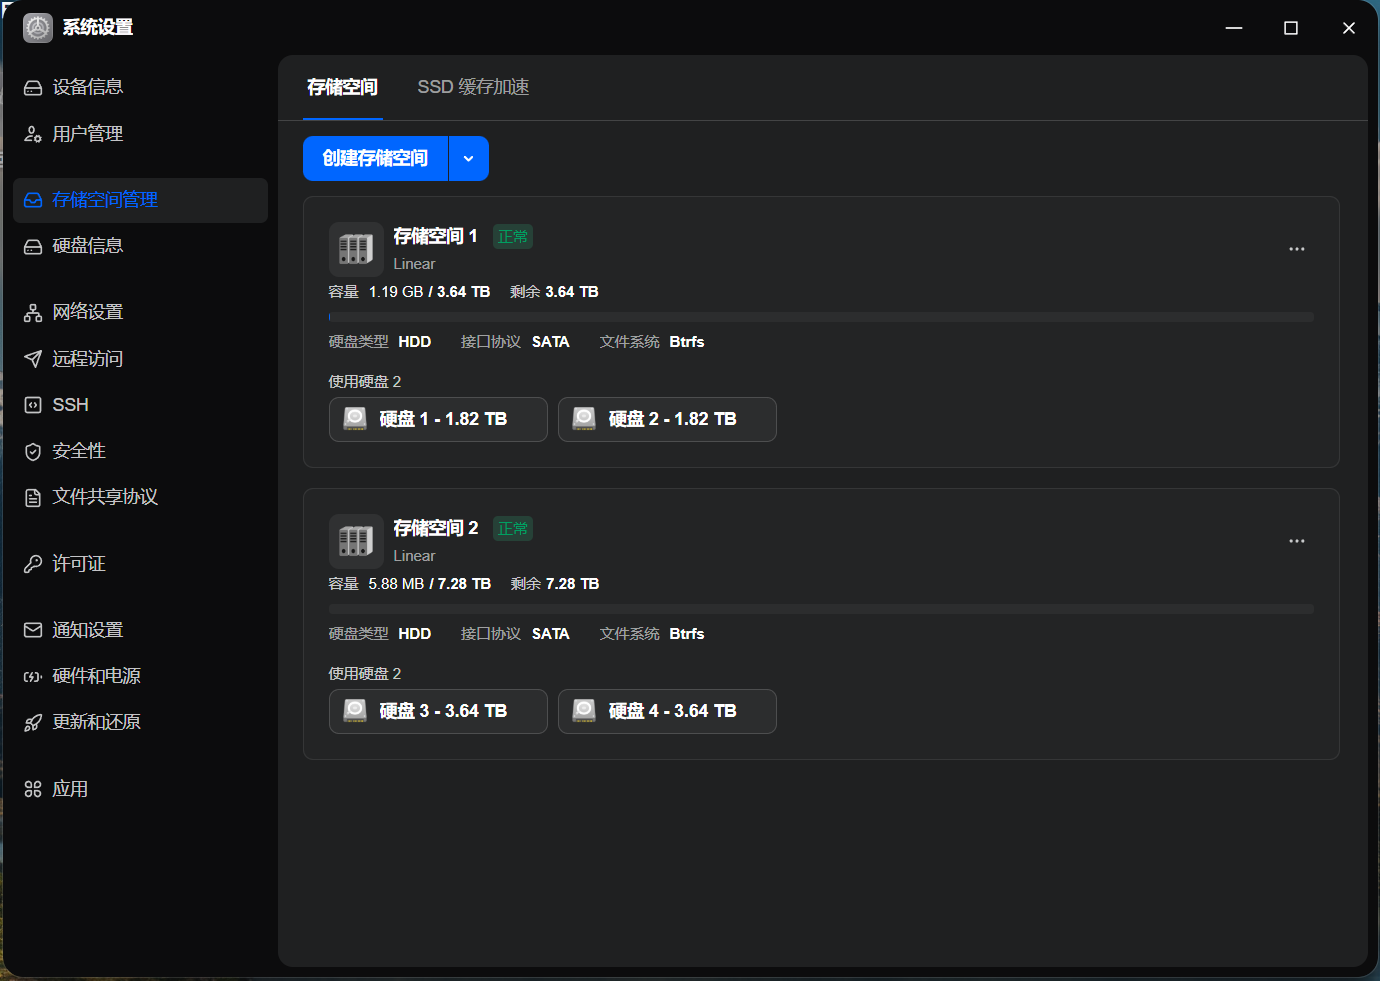1380x981 pixels.
Task: Click the 剩余 7.28 TB remaining text
Action: (x=555, y=584)
